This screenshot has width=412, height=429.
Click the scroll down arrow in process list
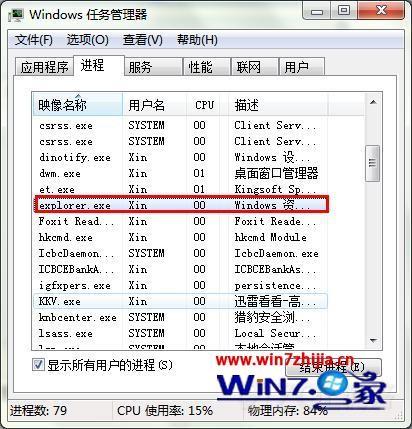pyautogui.click(x=373, y=341)
